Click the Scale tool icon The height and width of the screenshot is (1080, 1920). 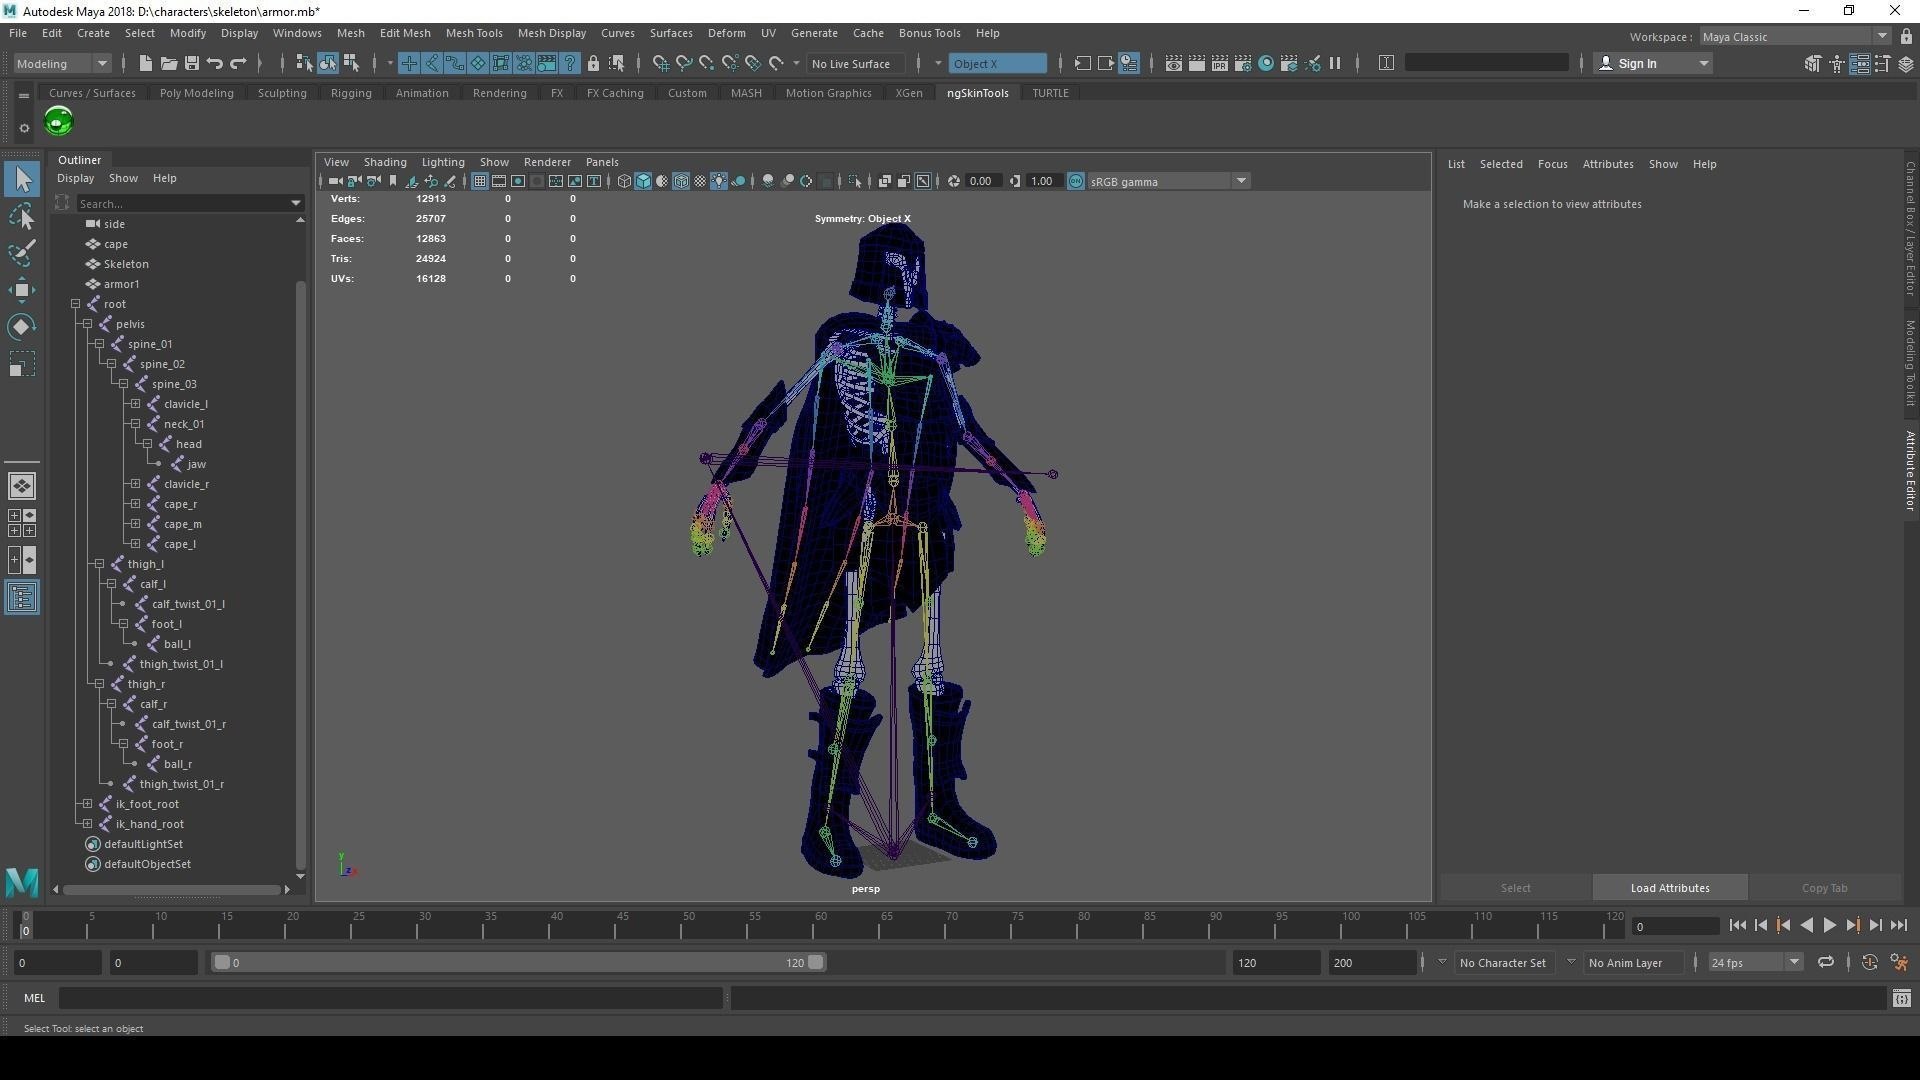click(x=22, y=364)
